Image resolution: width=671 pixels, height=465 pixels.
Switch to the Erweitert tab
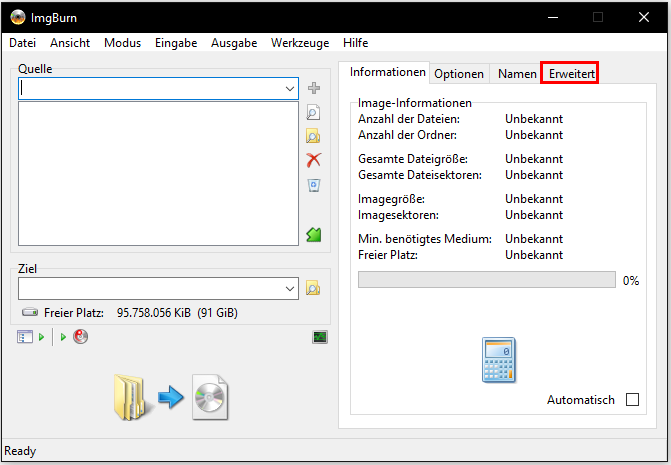pos(572,74)
